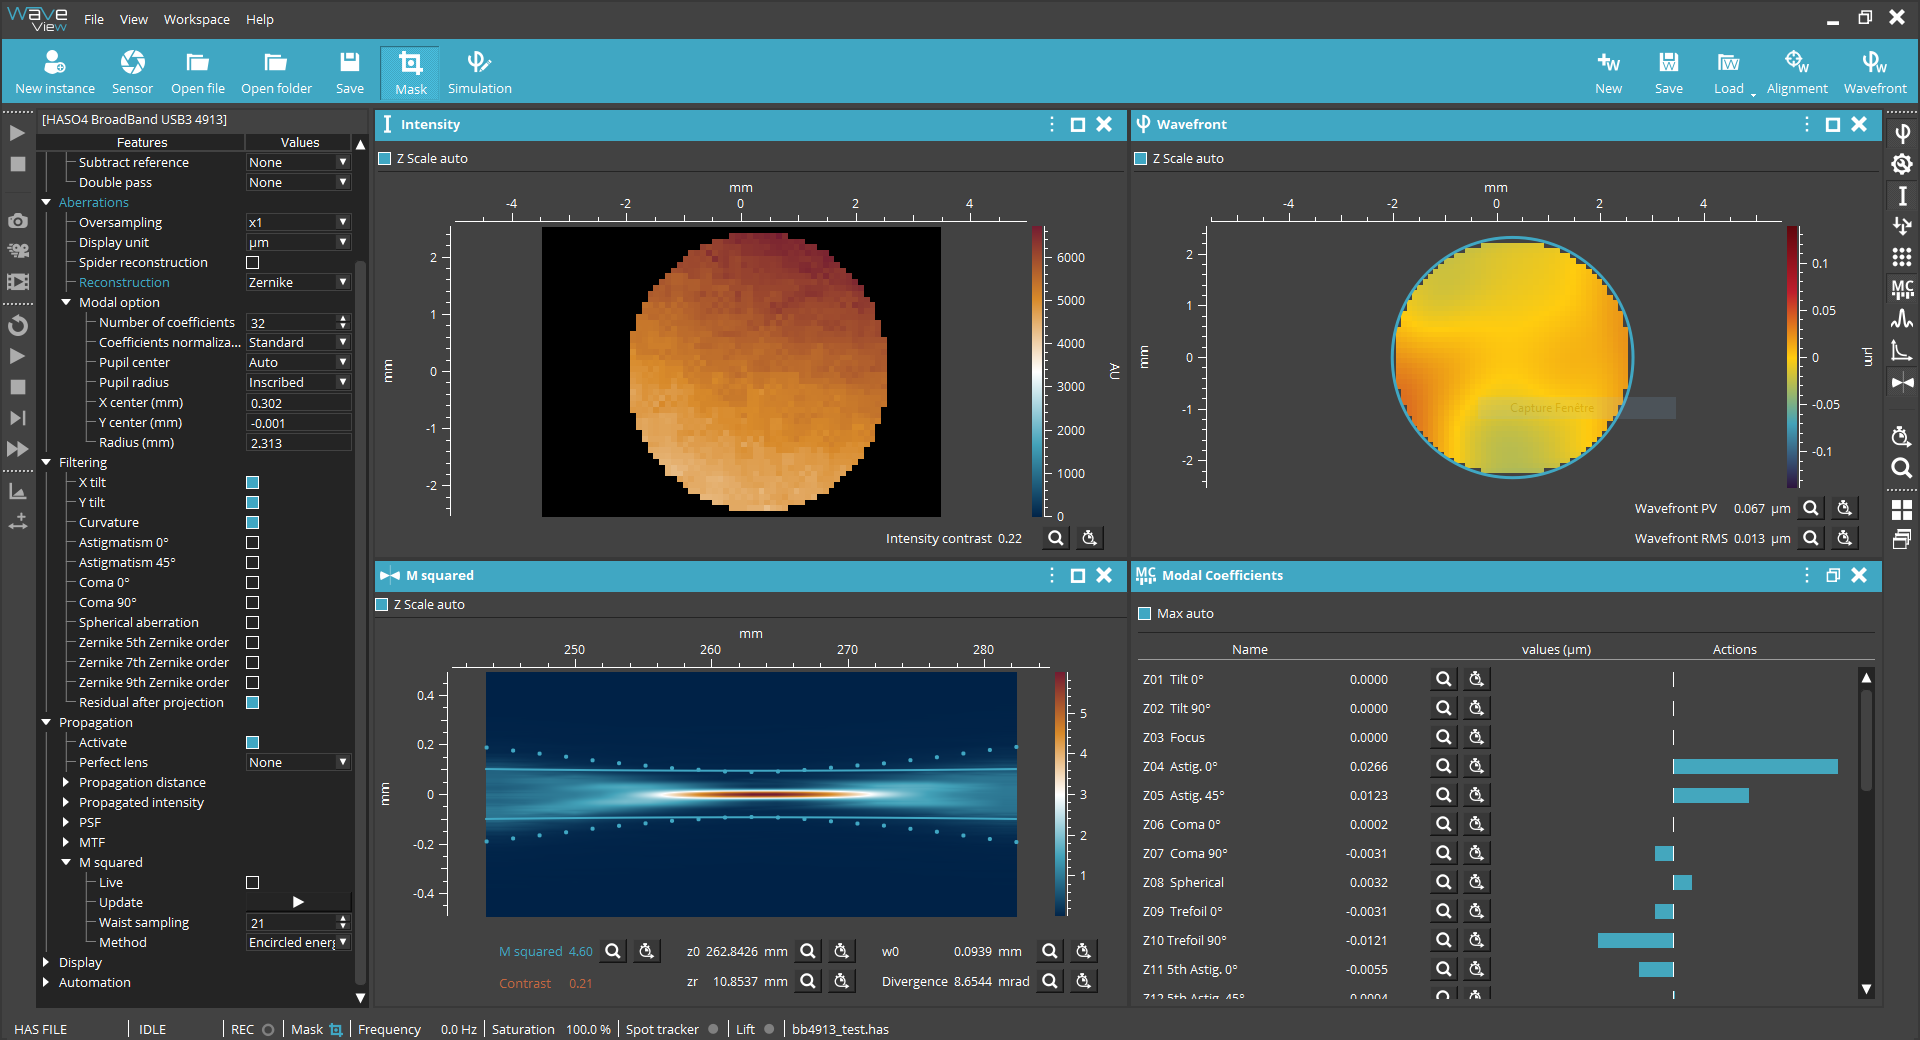Enable Spider reconstruction checkbox
This screenshot has height=1040, width=1920.
253,263
